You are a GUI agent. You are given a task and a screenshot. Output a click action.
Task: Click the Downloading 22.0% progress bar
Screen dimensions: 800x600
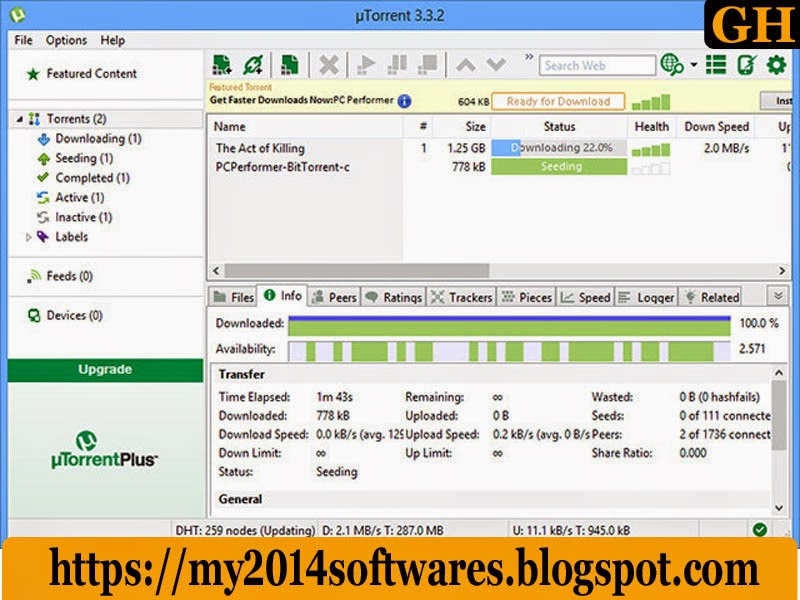tap(559, 148)
